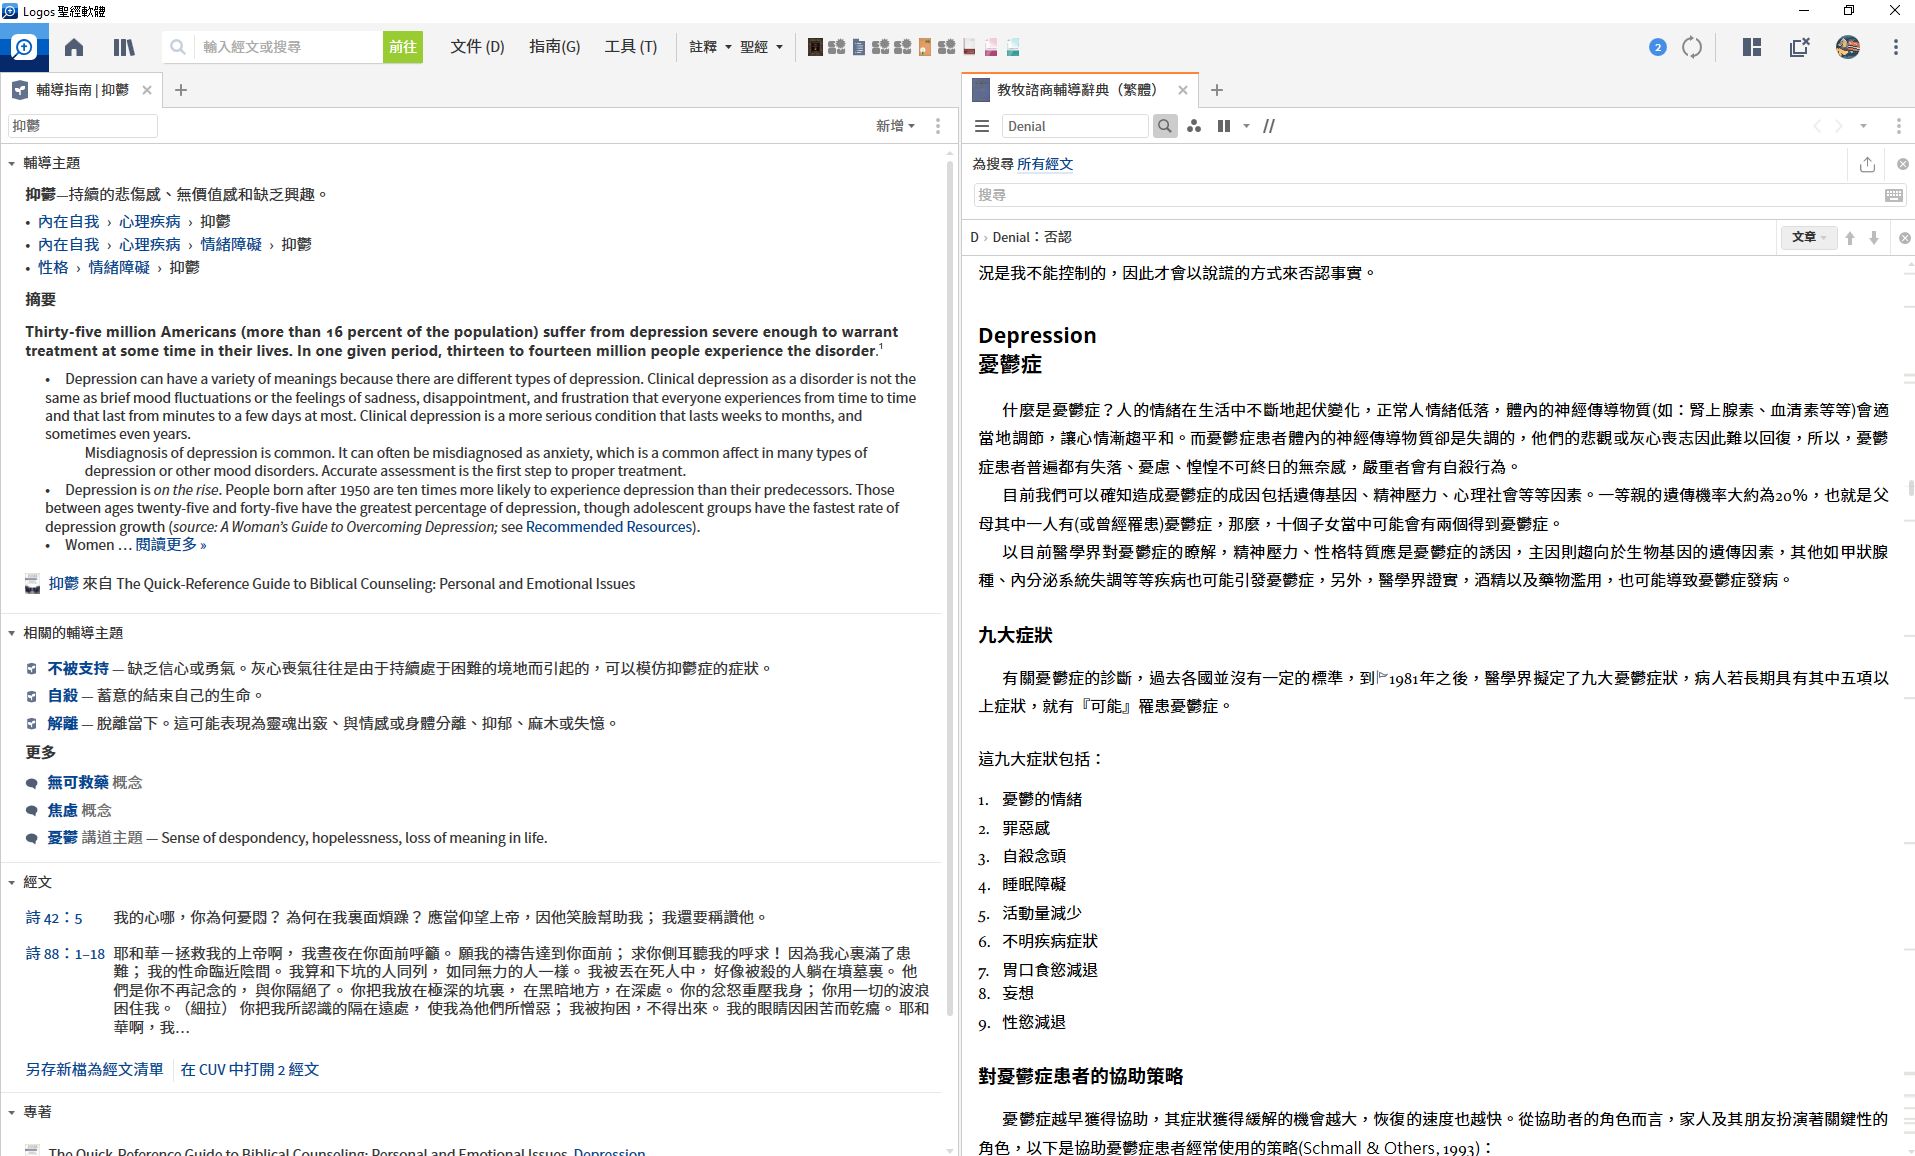This screenshot has width=1915, height=1156.
Task: Click the inline search magnifier button
Action: (x=1164, y=126)
